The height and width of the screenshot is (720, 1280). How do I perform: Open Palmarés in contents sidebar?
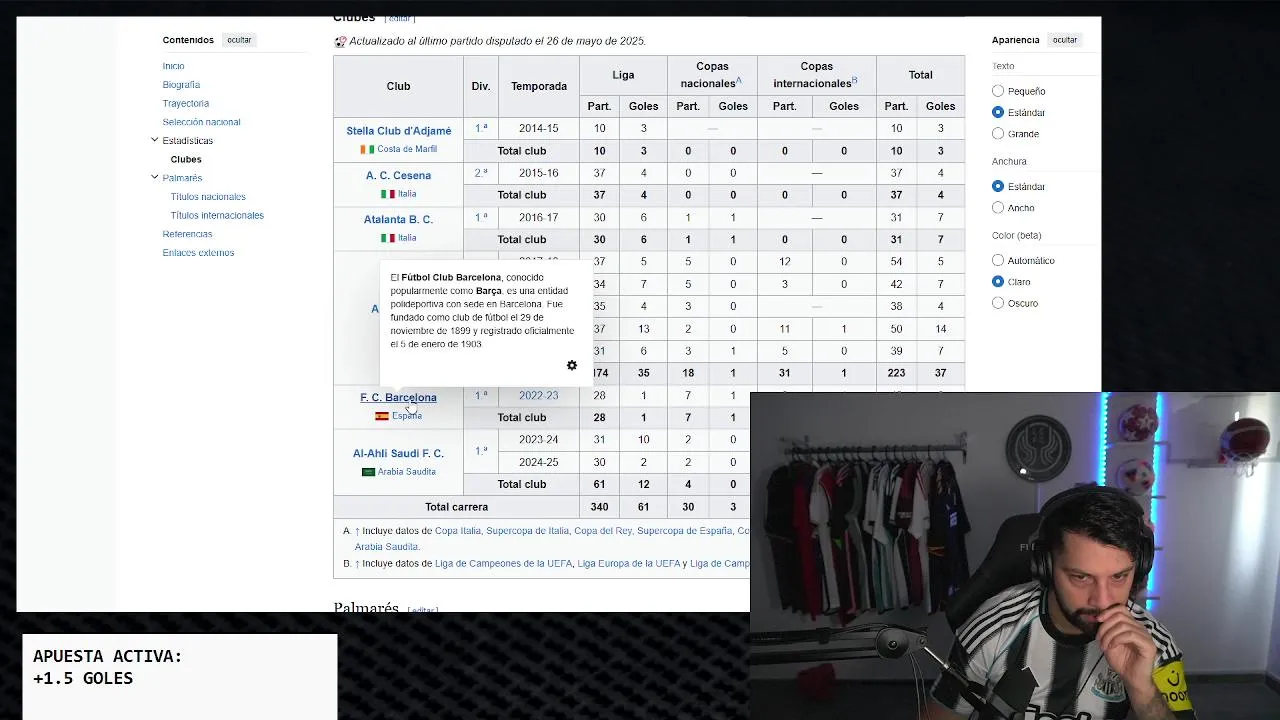click(x=182, y=178)
